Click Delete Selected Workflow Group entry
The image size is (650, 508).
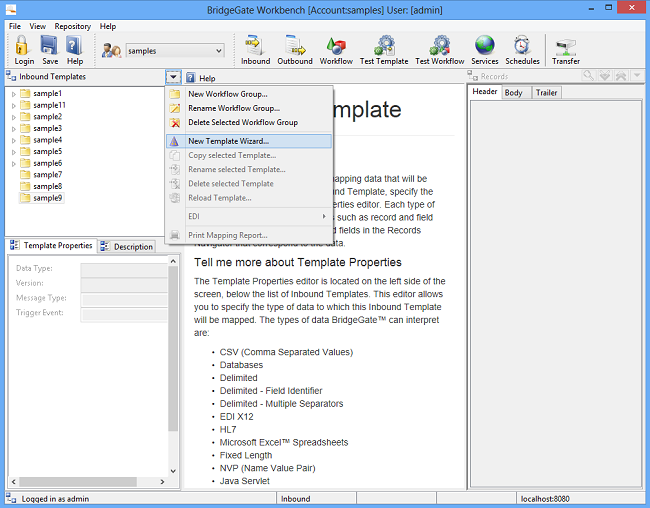click(242, 122)
